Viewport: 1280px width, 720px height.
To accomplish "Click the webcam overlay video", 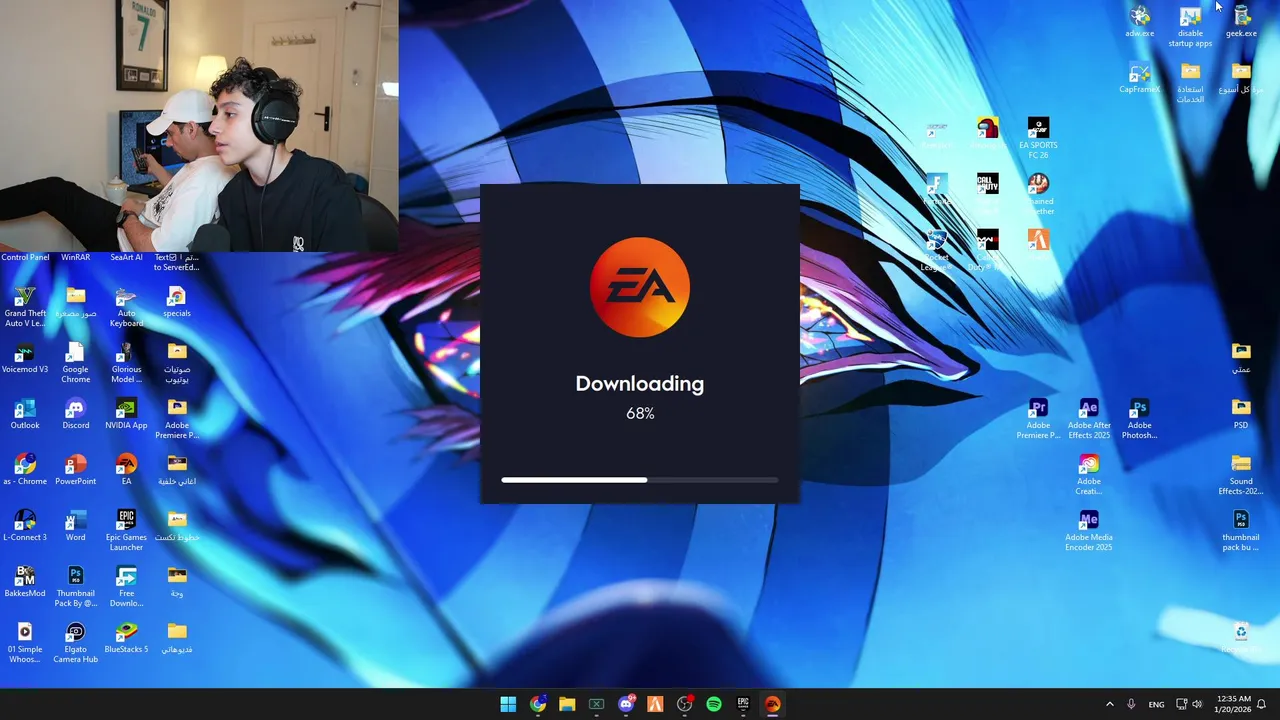I will click(199, 125).
